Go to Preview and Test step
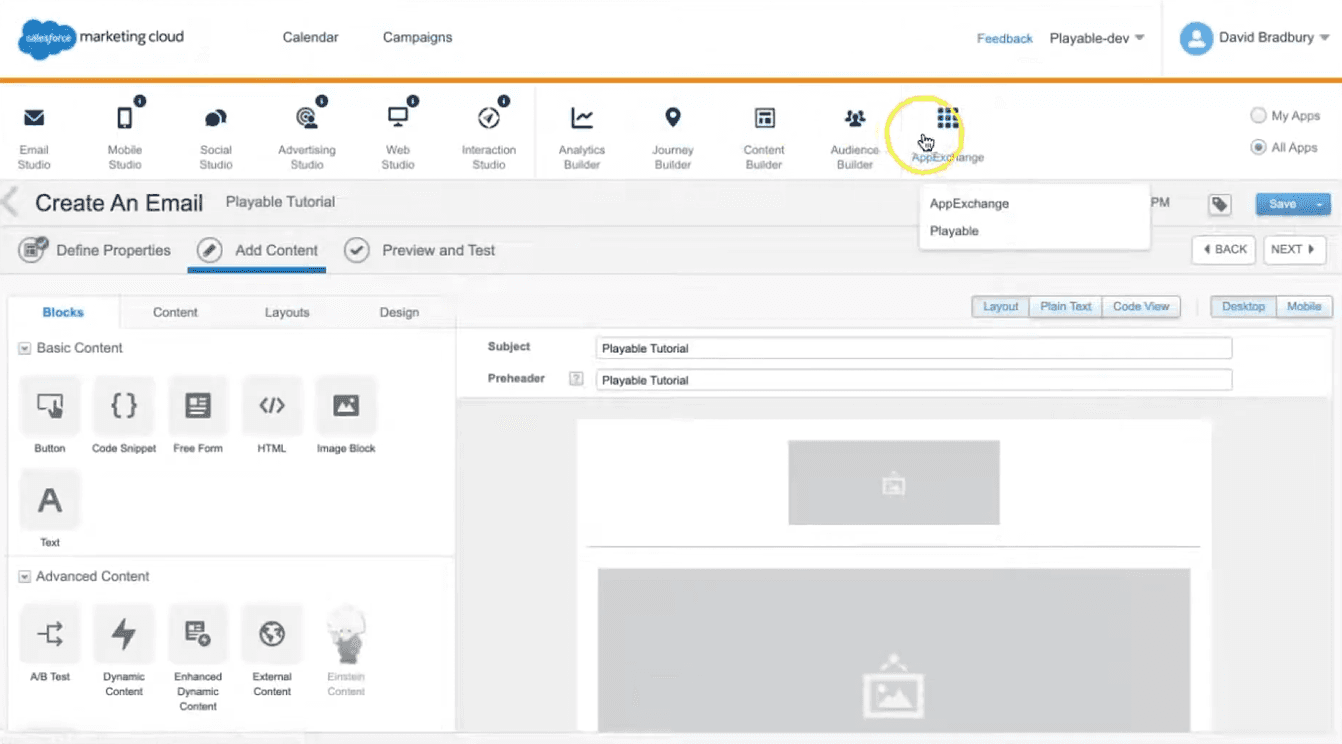This screenshot has height=744, width=1342. point(420,250)
